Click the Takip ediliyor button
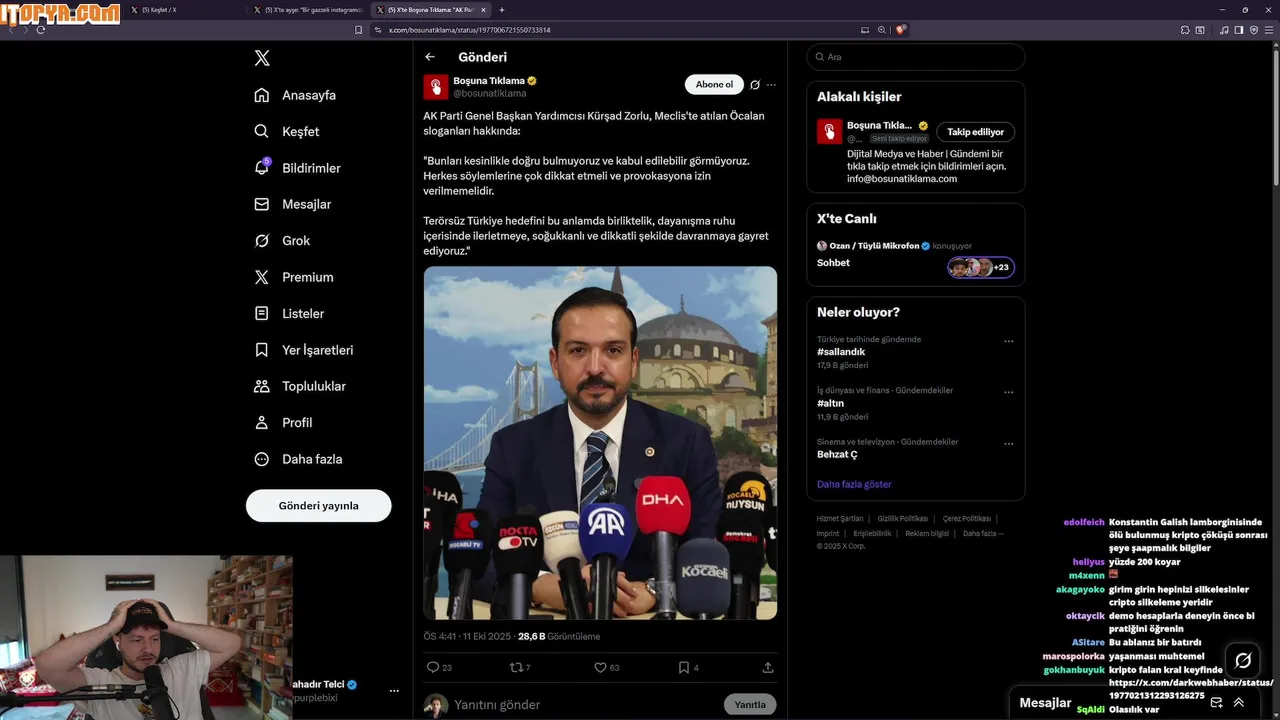The image size is (1280, 720). 976,132
